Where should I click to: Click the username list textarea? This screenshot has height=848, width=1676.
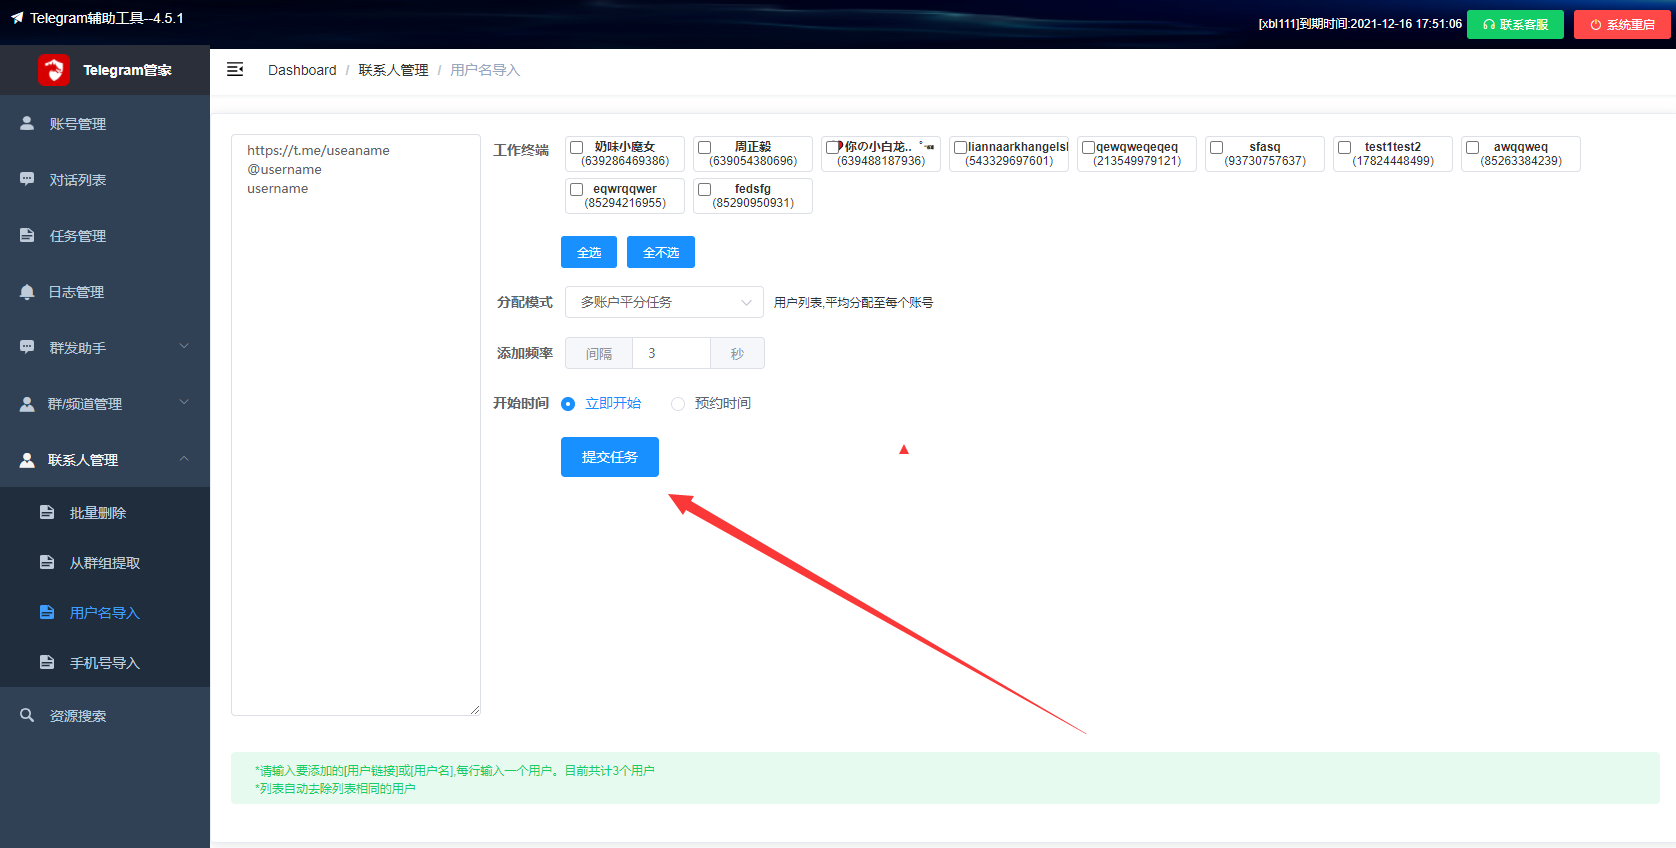pyautogui.click(x=356, y=425)
